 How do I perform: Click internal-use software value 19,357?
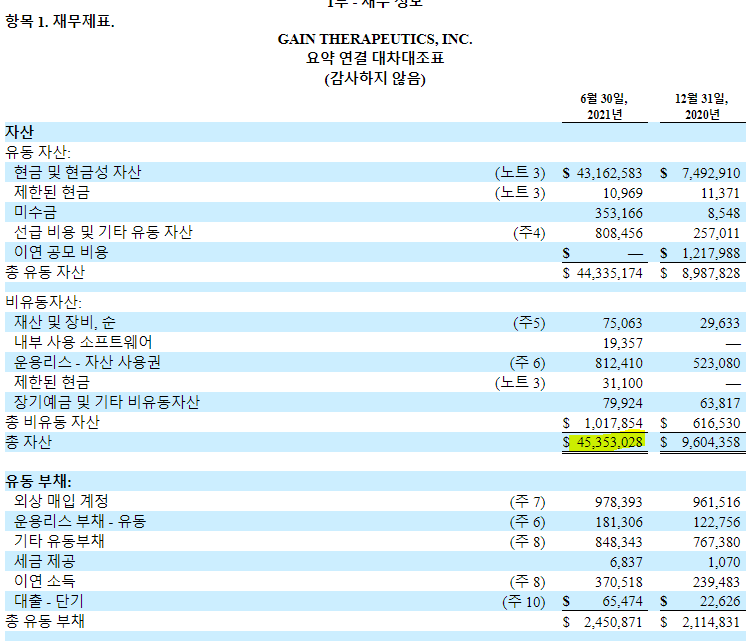pos(623,343)
